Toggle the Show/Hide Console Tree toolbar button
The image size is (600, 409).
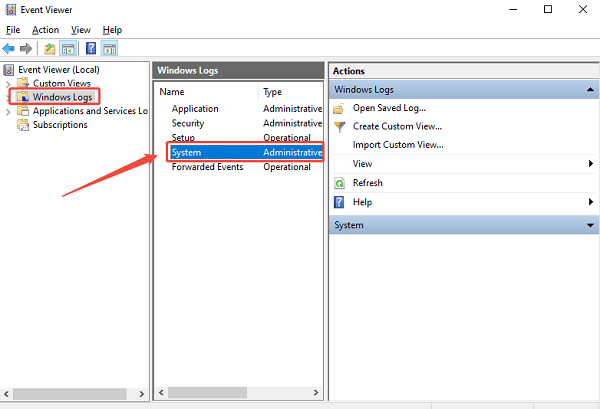click(x=68, y=48)
